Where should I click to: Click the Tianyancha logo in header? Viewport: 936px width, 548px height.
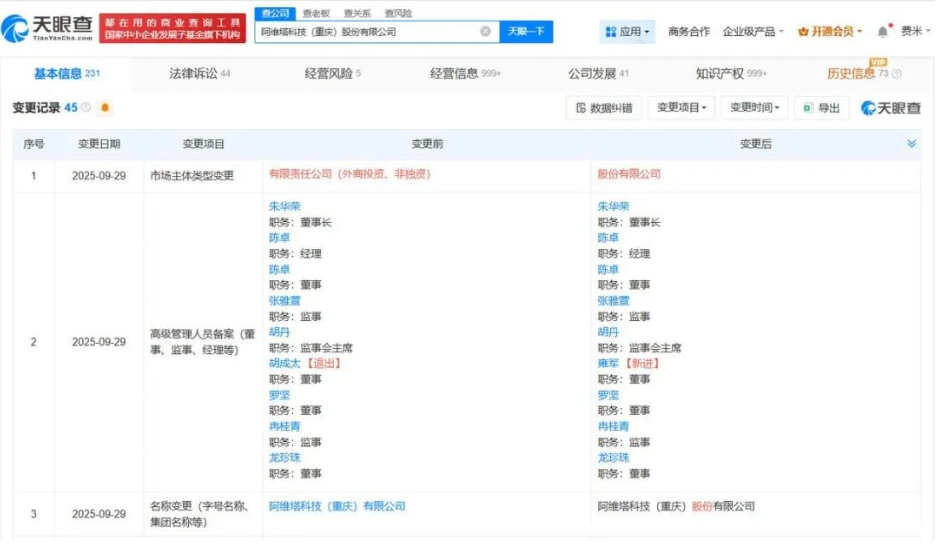point(48,28)
